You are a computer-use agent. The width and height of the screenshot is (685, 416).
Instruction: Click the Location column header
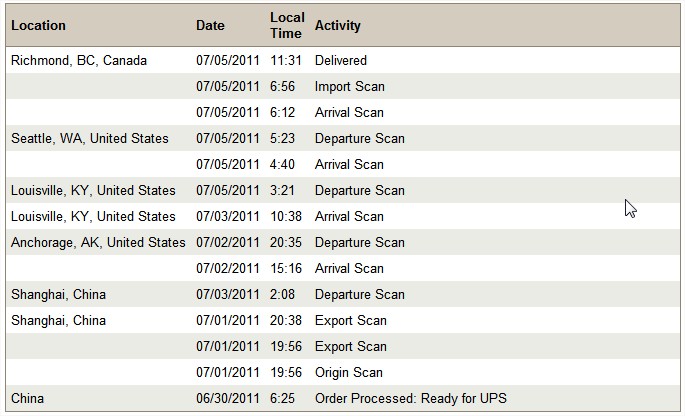coord(38,25)
